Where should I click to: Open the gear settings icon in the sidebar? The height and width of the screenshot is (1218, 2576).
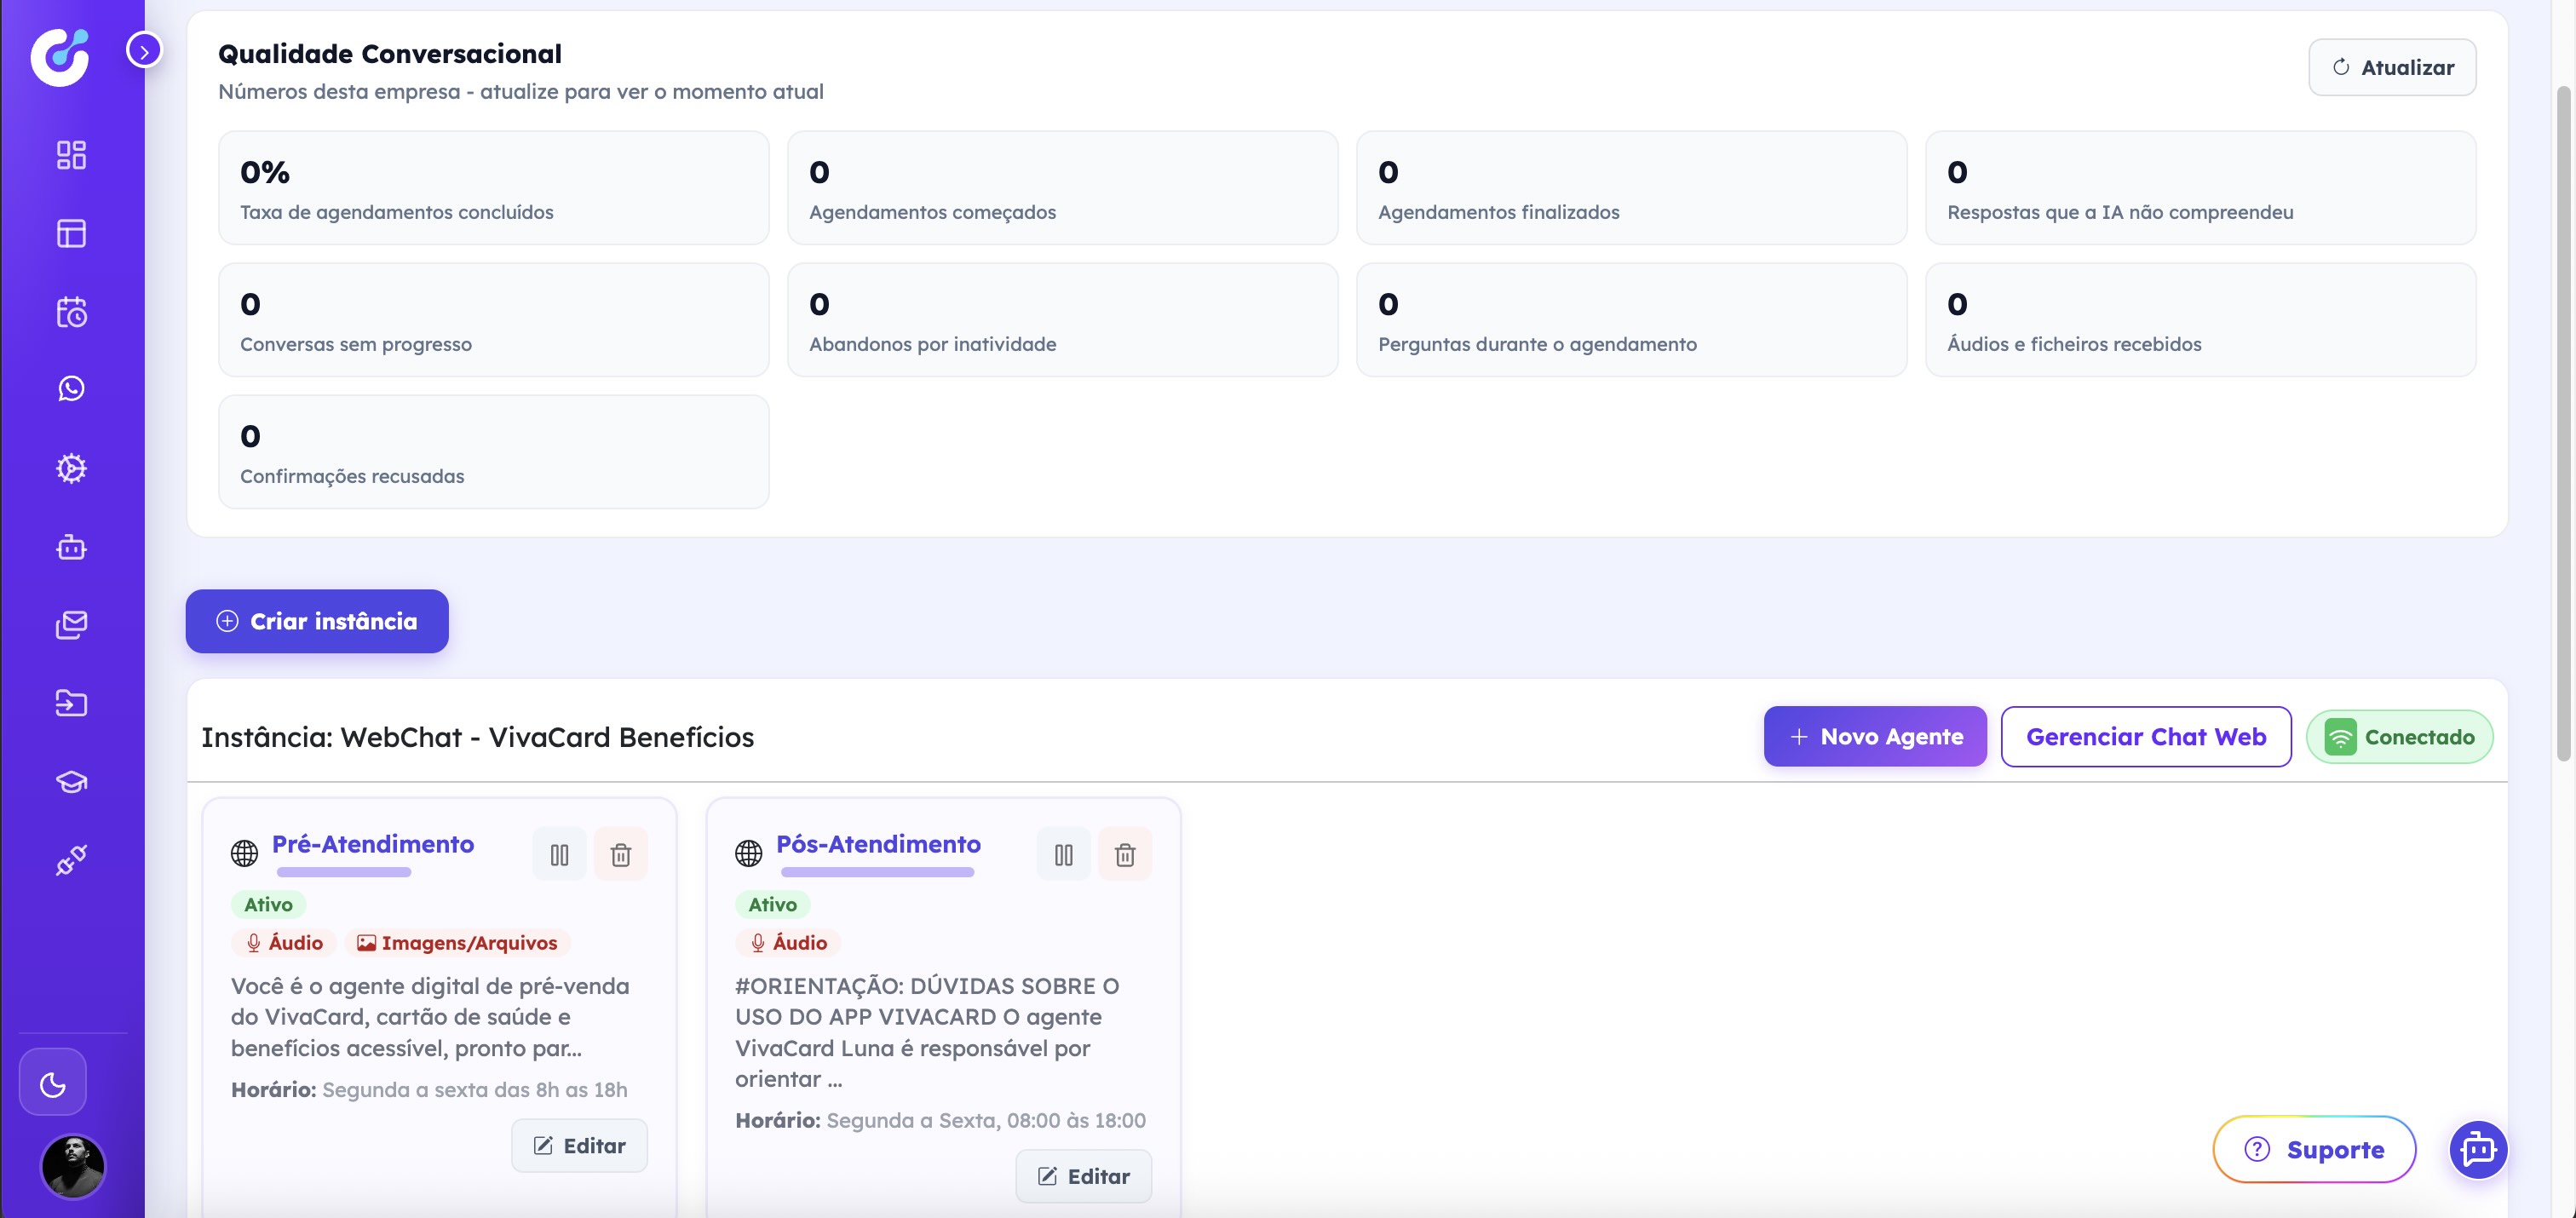click(71, 468)
